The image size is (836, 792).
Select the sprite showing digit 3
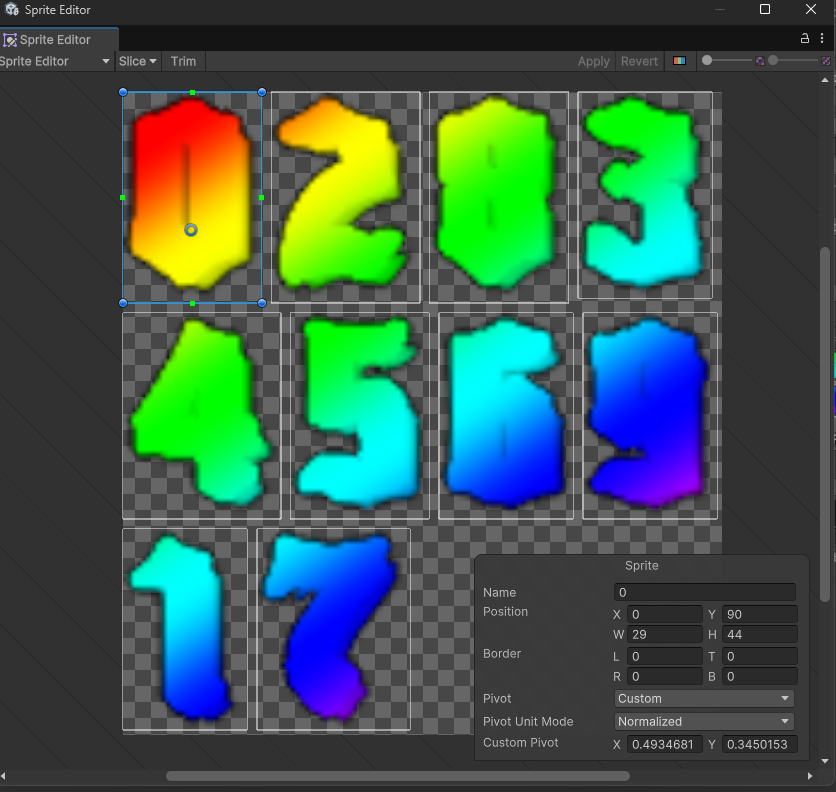[645, 195]
